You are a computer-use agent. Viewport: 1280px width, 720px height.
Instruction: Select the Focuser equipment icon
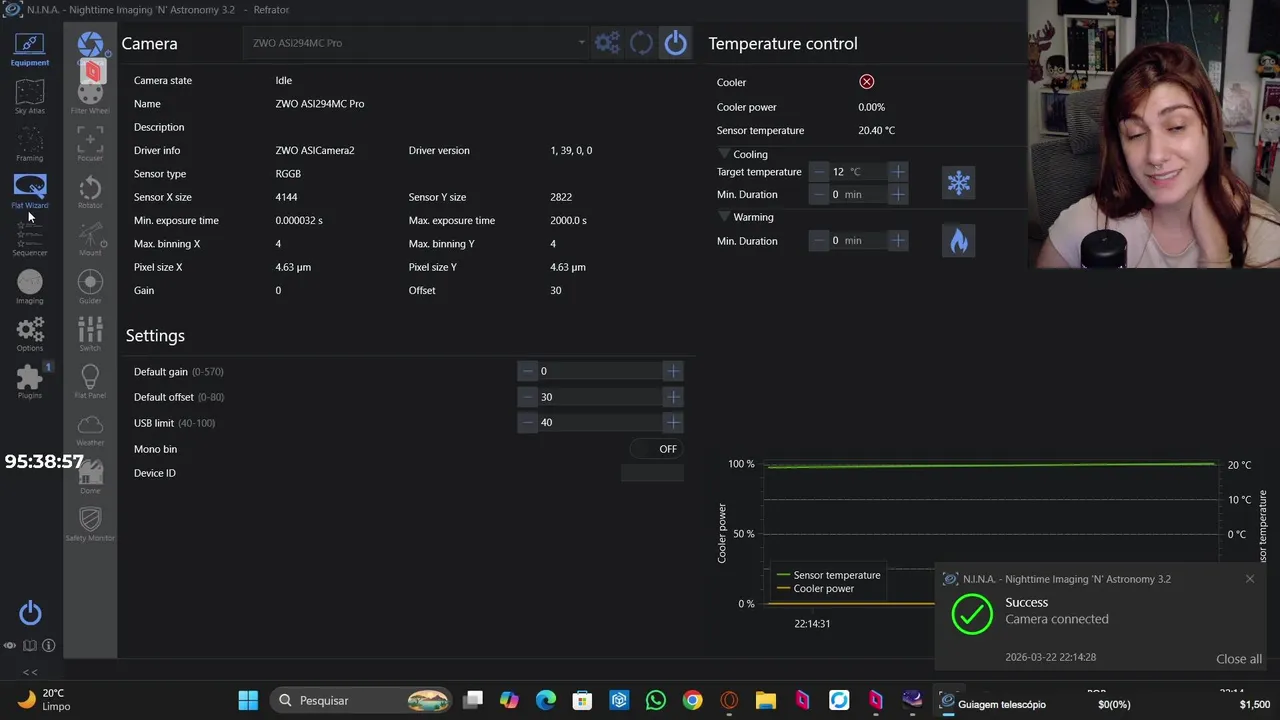pyautogui.click(x=90, y=143)
